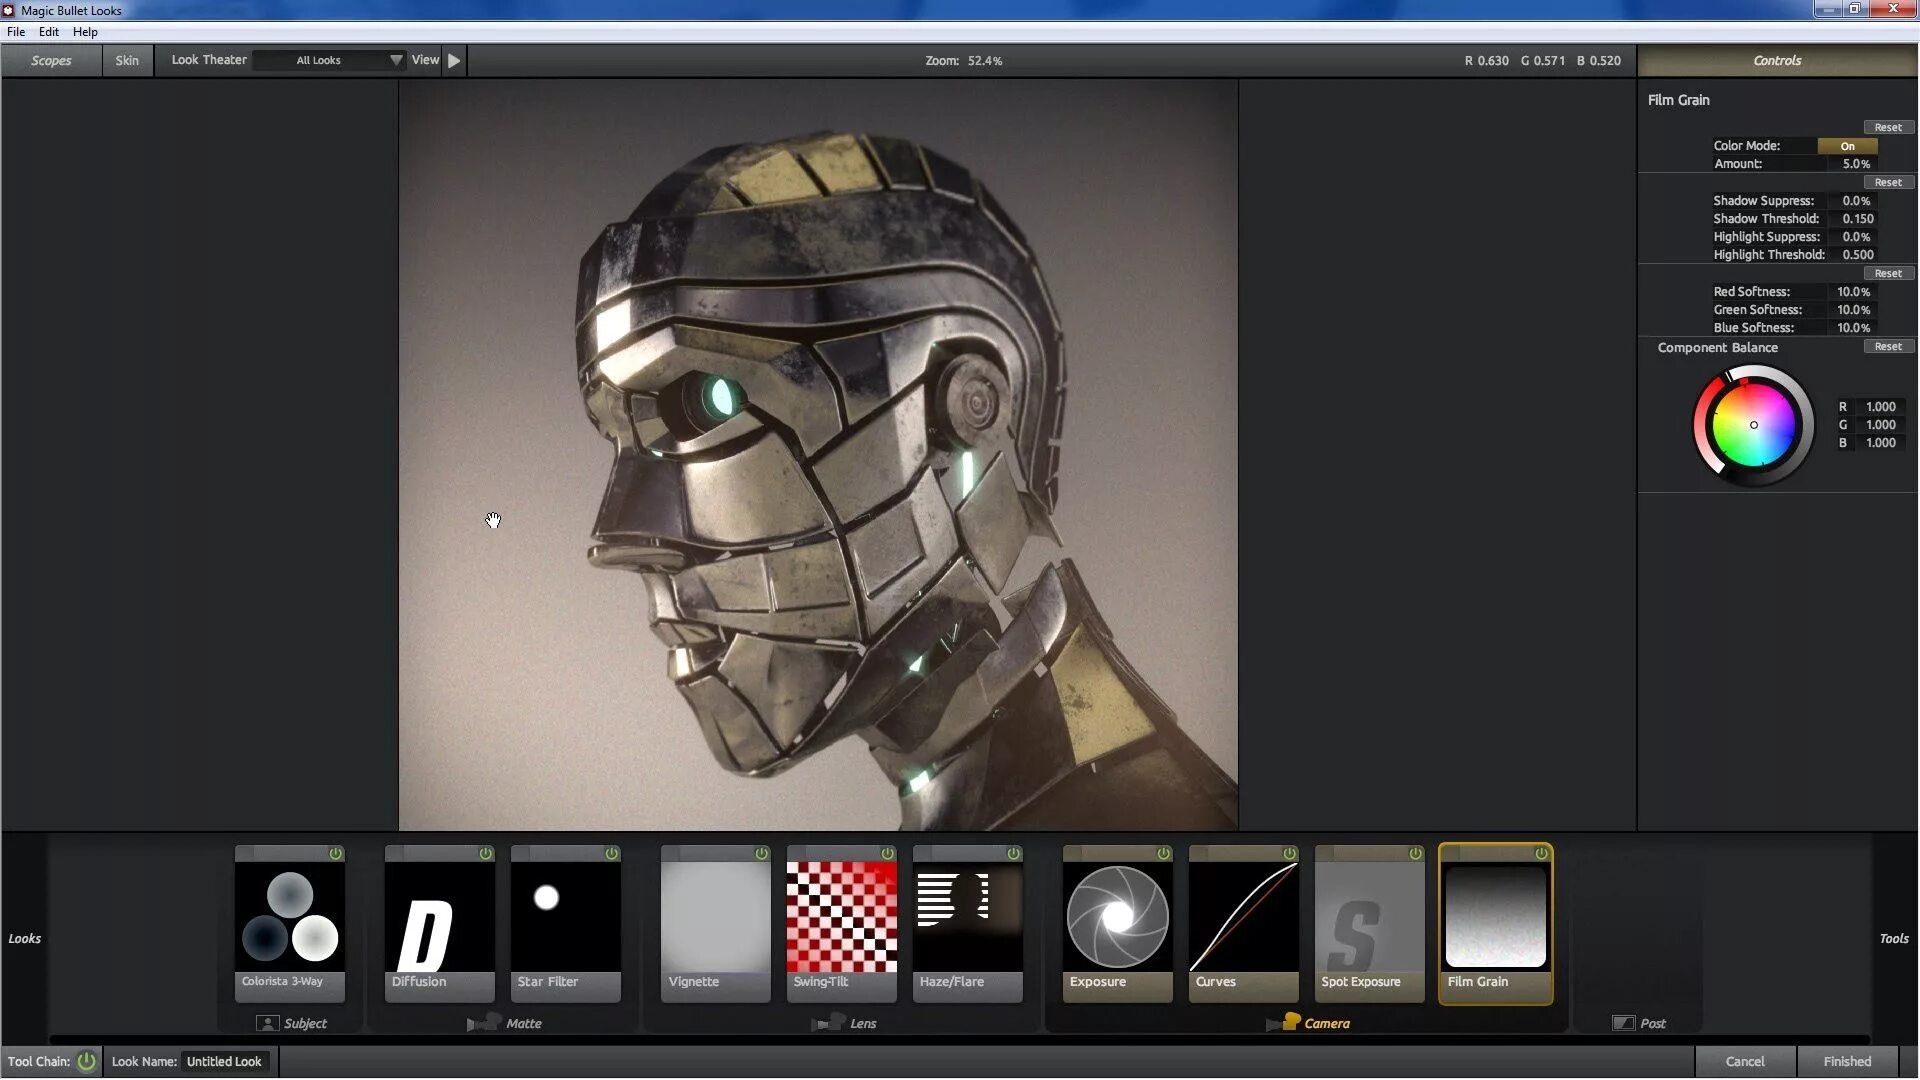
Task: Select the Exposure tool card
Action: [1118, 920]
